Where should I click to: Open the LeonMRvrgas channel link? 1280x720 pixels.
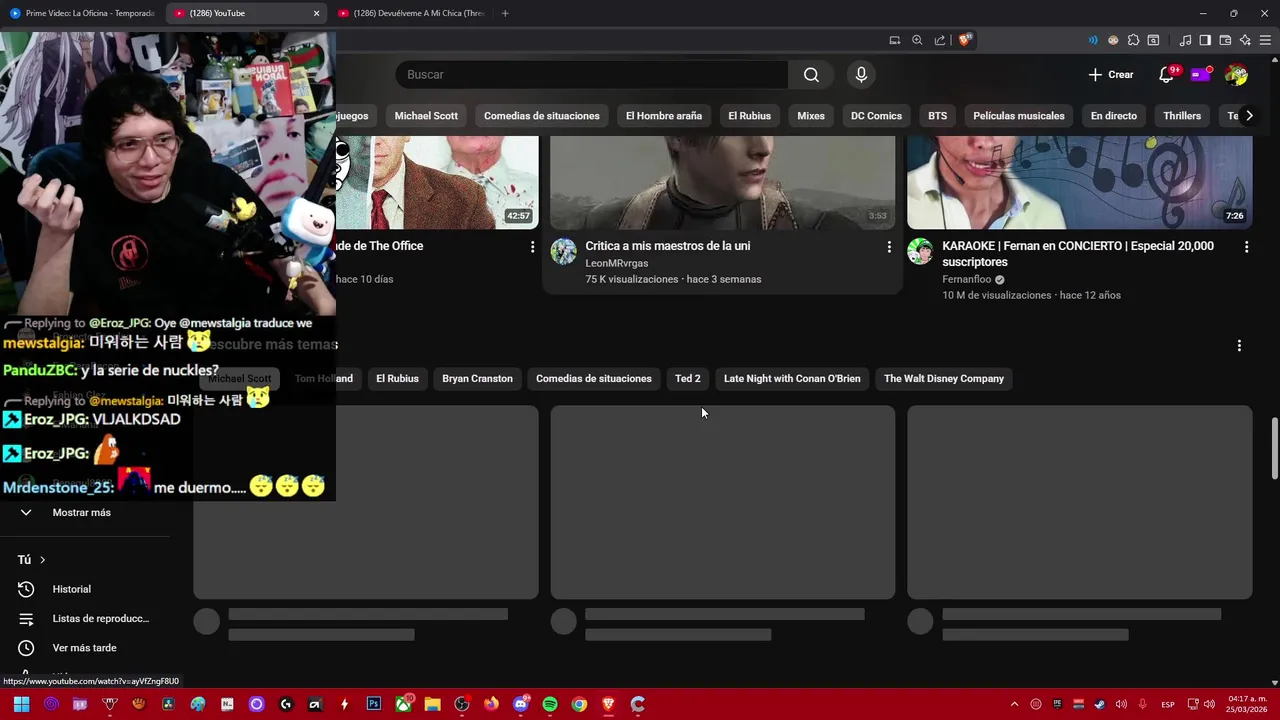pyautogui.click(x=617, y=264)
